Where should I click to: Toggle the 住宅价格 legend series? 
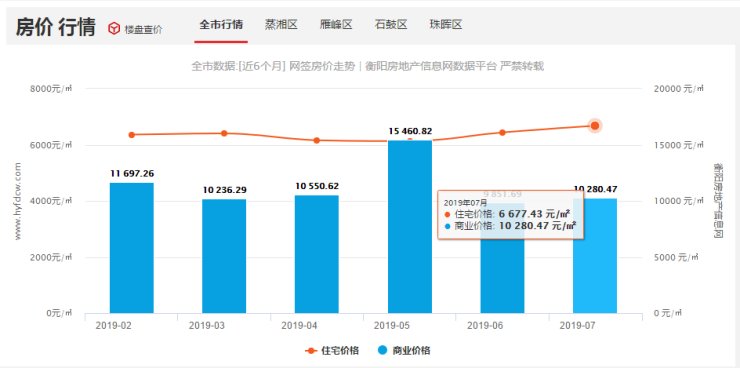coord(332,351)
